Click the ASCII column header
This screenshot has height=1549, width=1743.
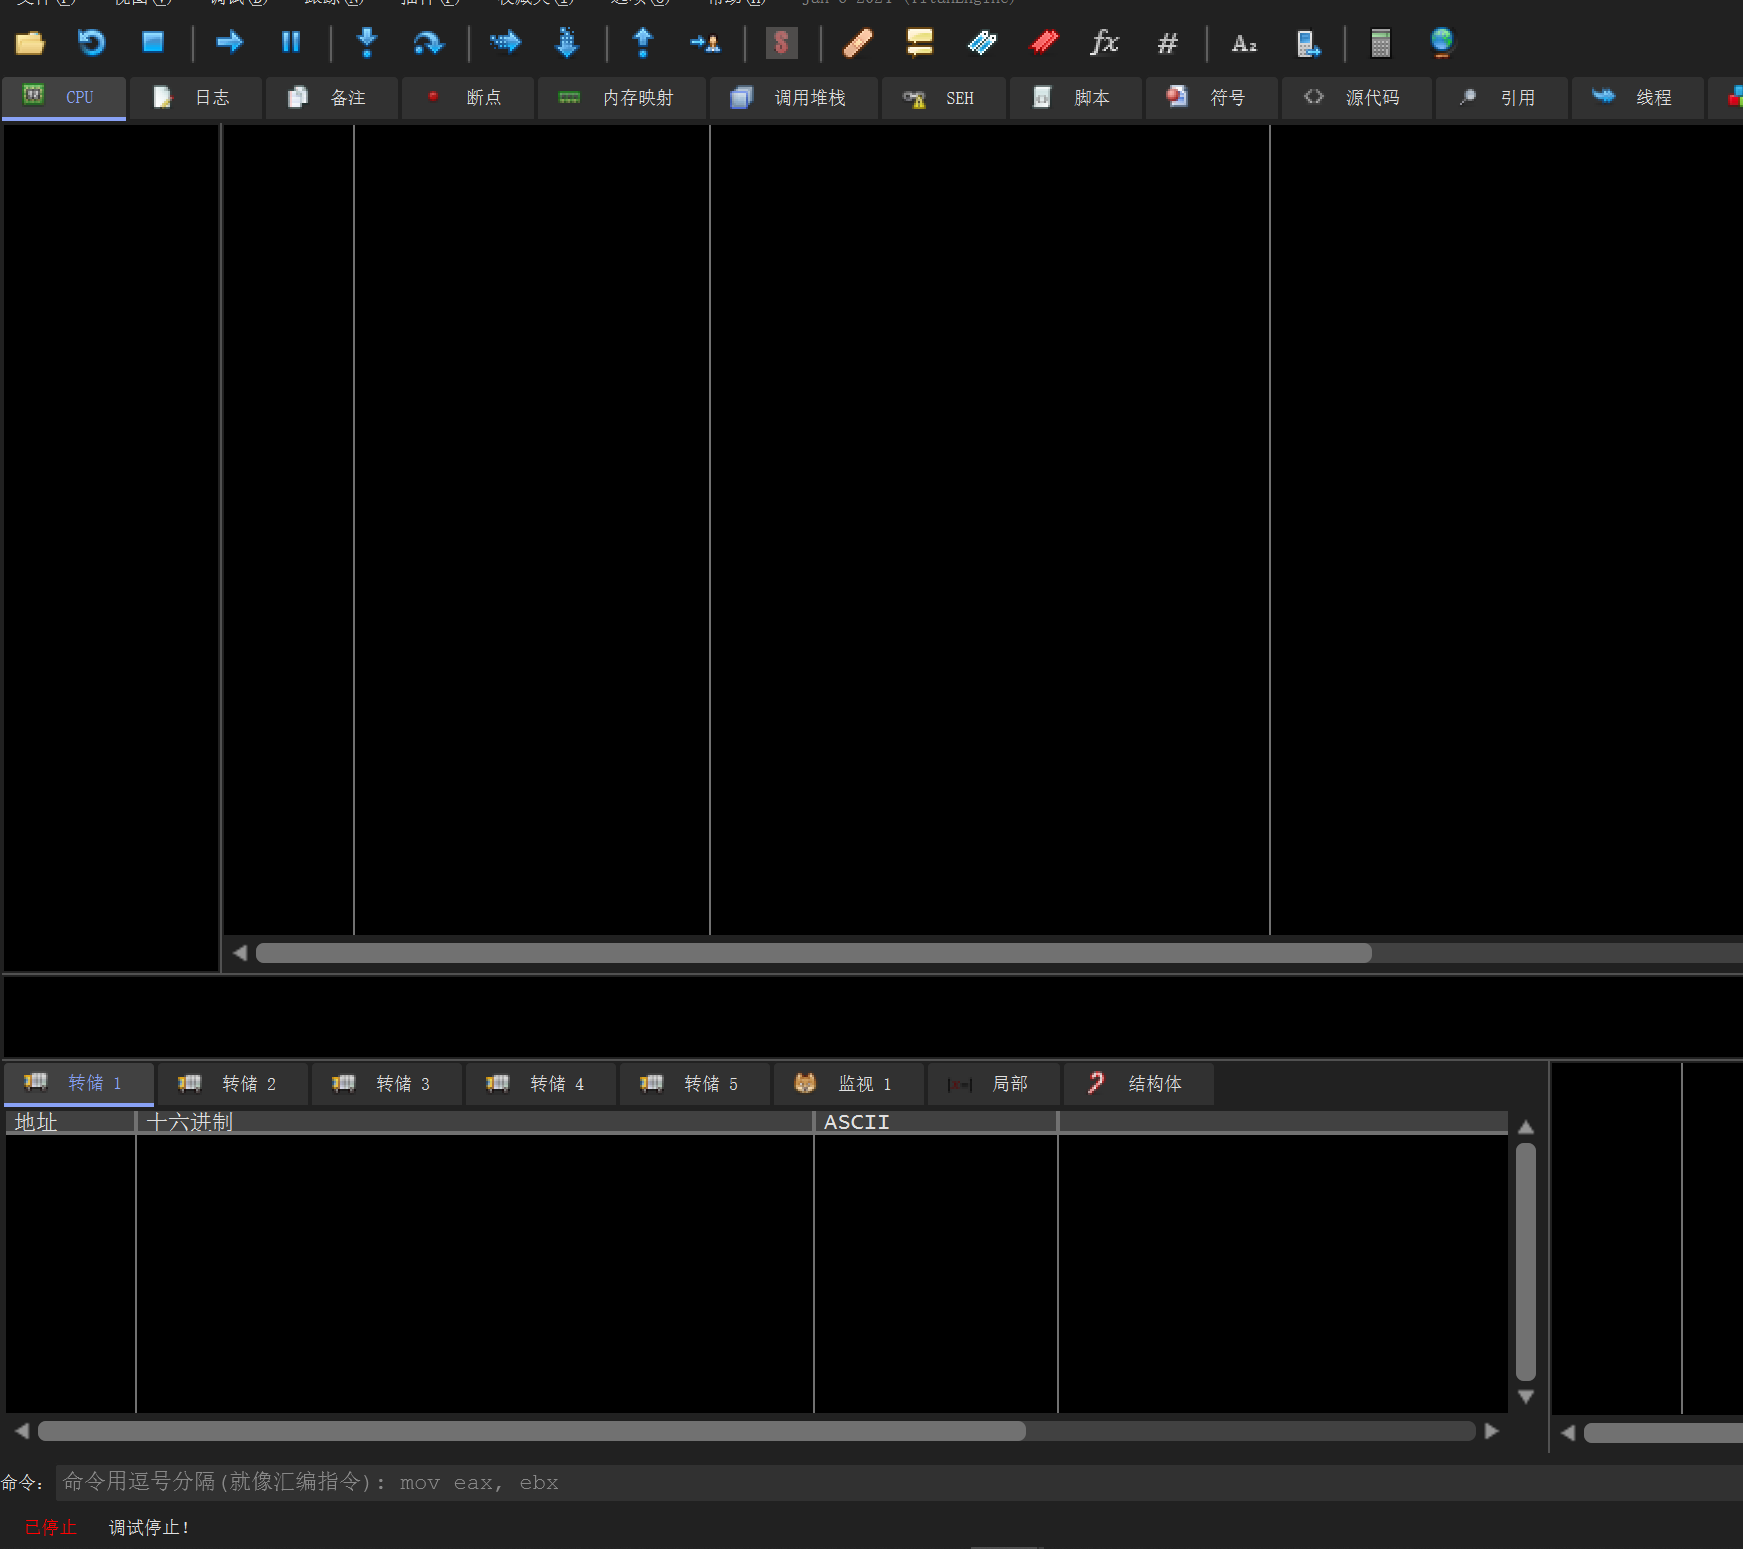pos(936,1122)
